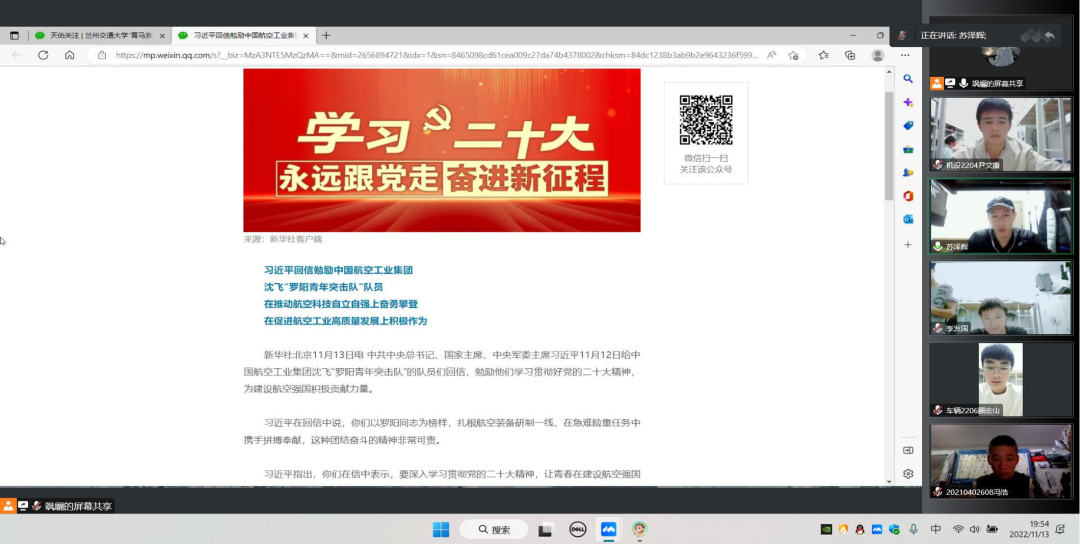The height and width of the screenshot is (544, 1080).
Task: Open the Office icon in Edge sidebar
Action: [x=908, y=196]
